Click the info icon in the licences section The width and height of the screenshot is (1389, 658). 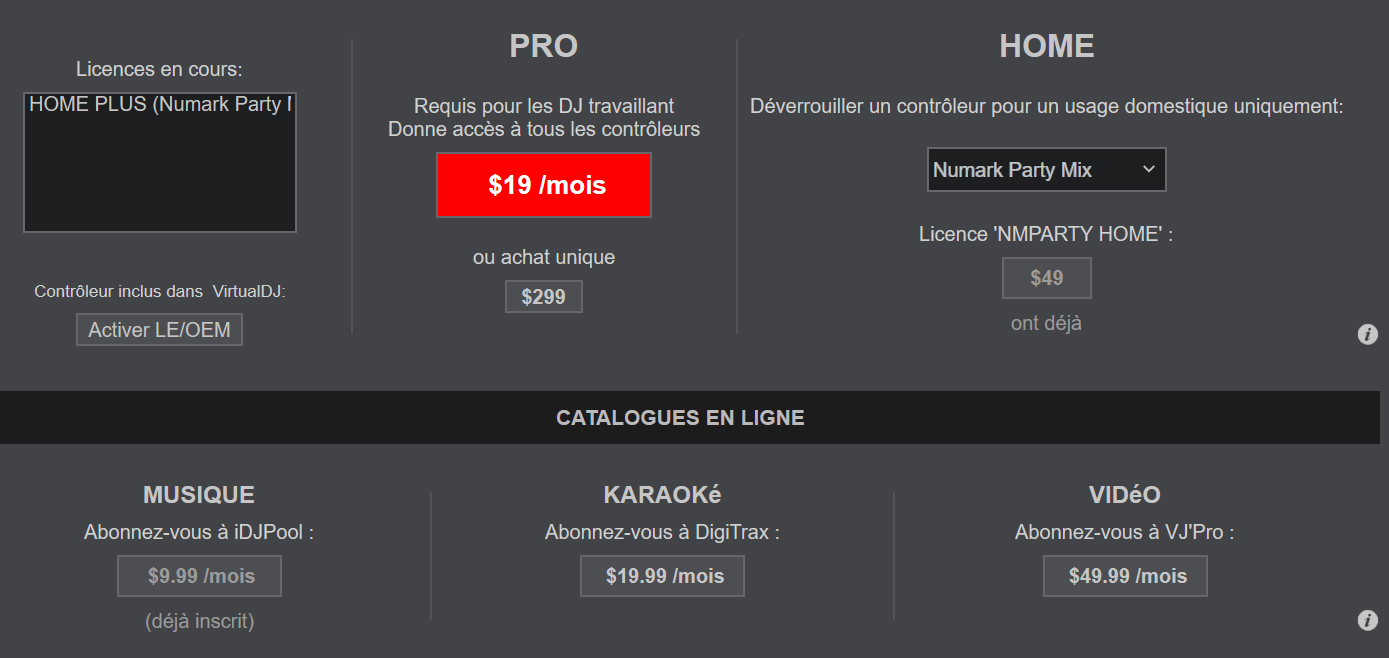1367,334
